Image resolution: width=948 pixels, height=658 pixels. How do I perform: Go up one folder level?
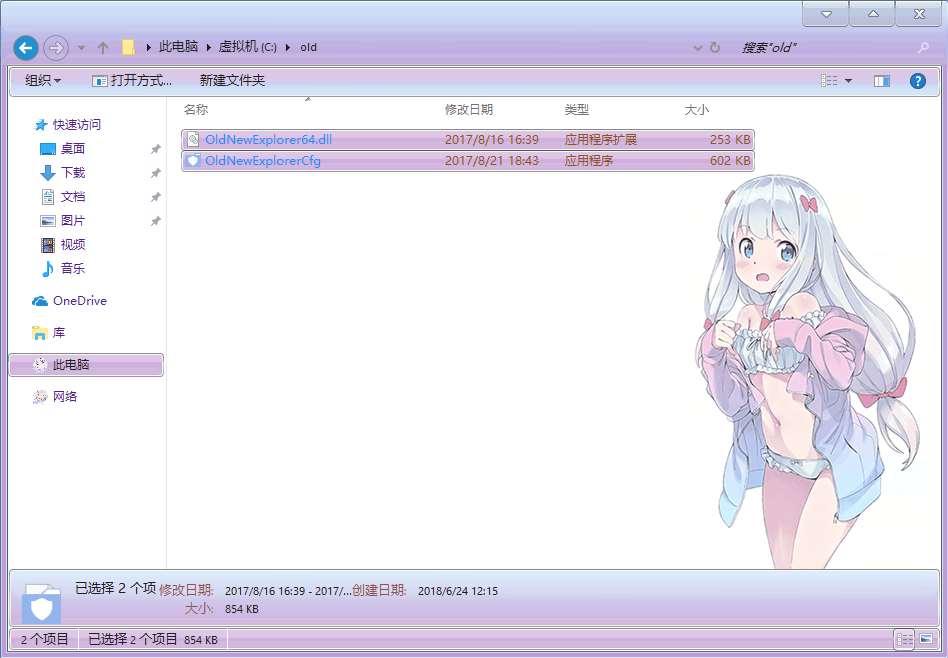pos(103,48)
